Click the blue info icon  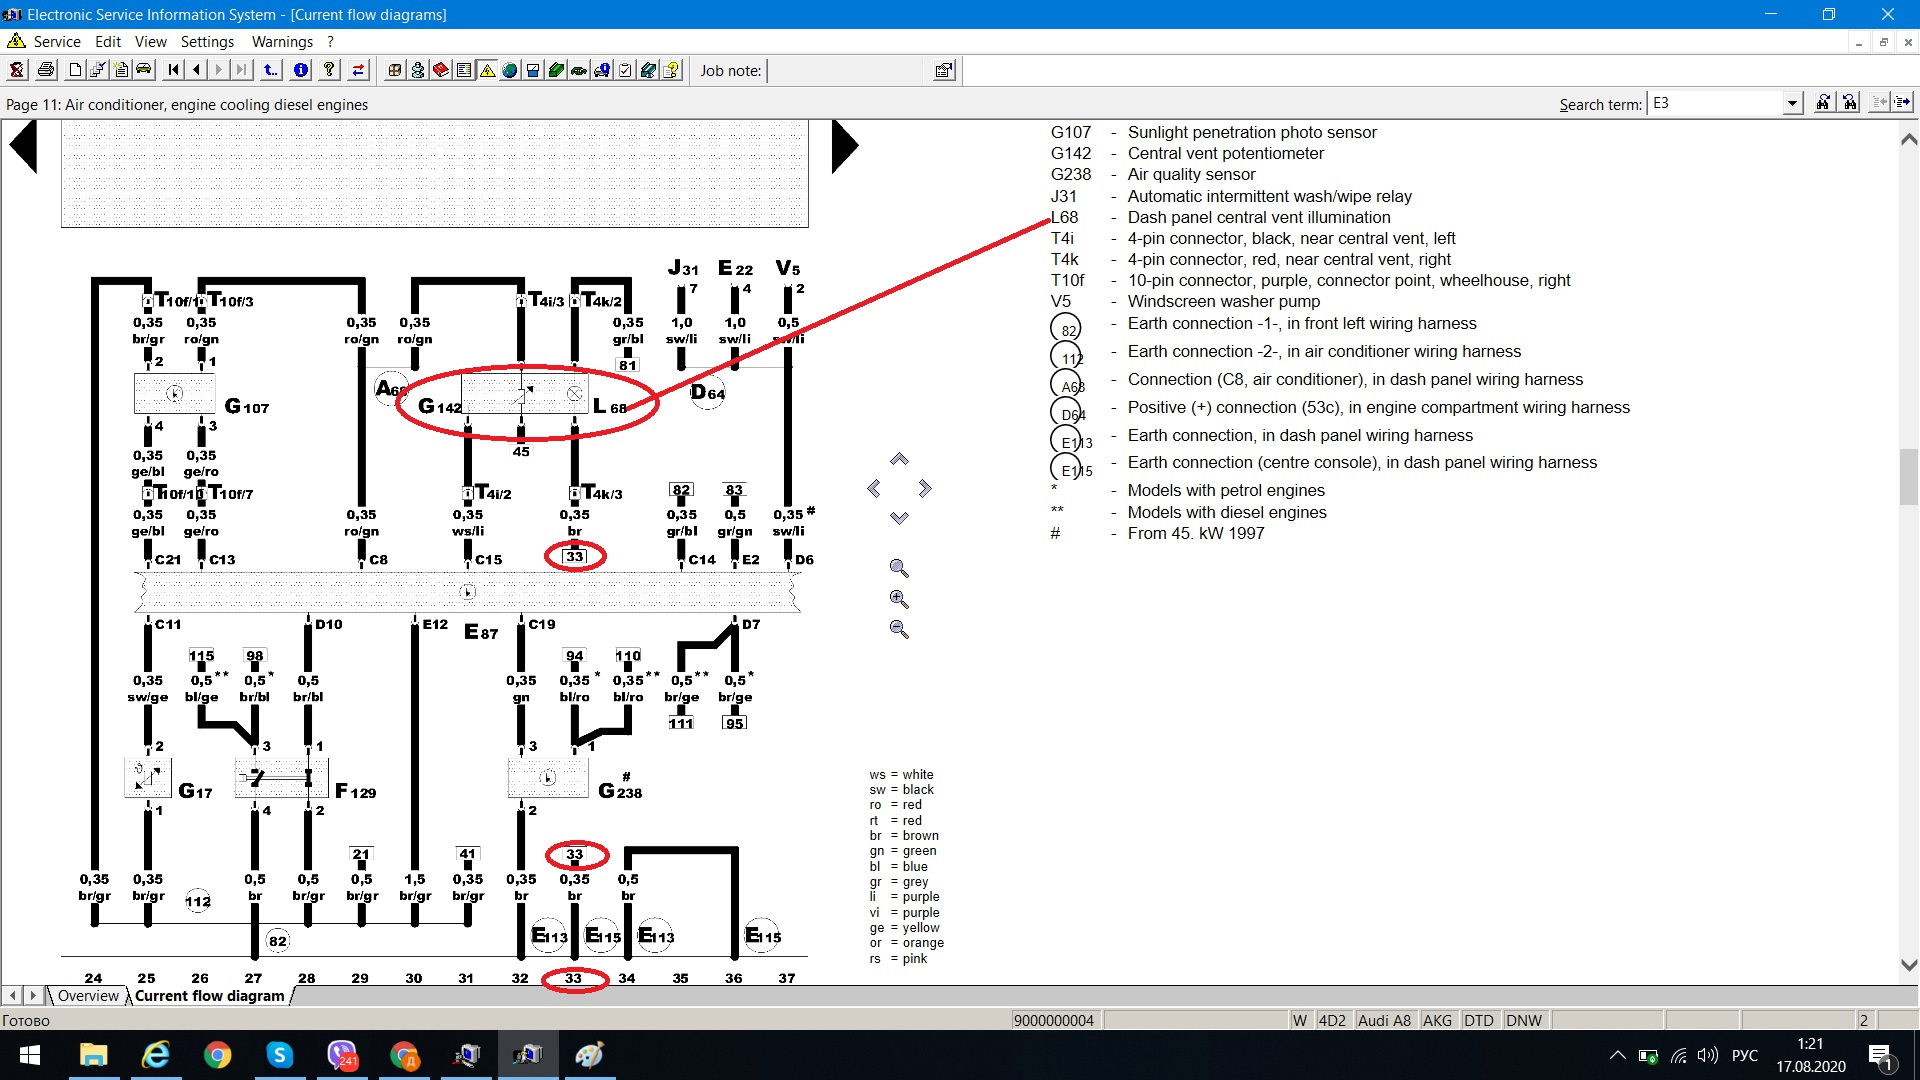[x=301, y=70]
